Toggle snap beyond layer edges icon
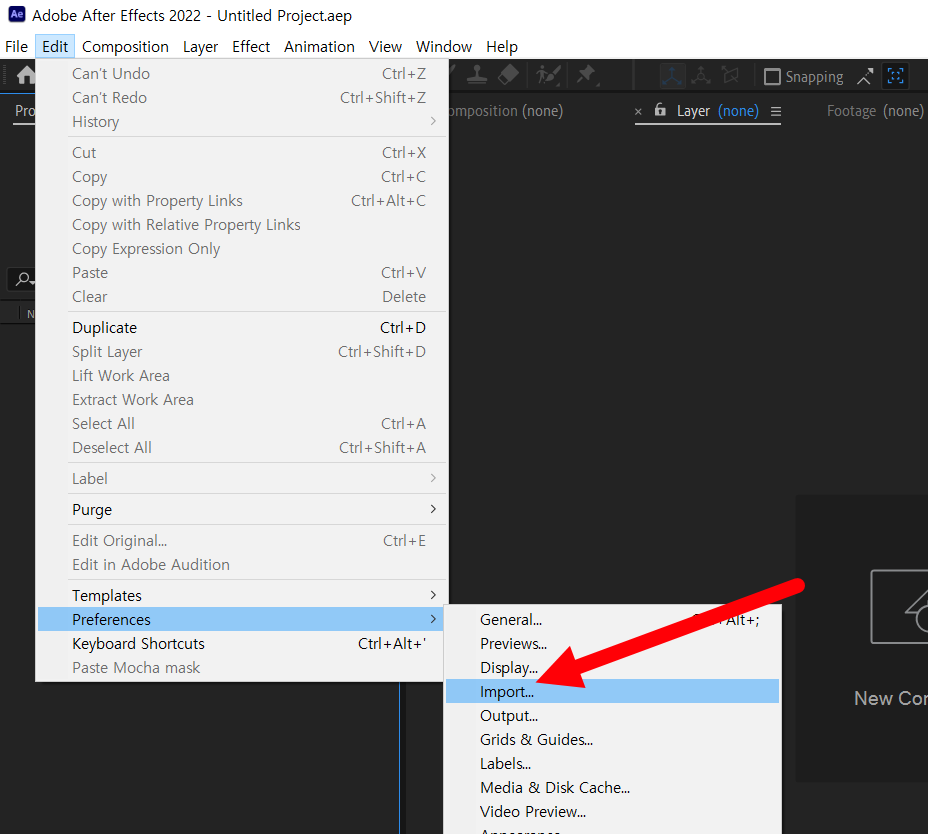 click(865, 76)
